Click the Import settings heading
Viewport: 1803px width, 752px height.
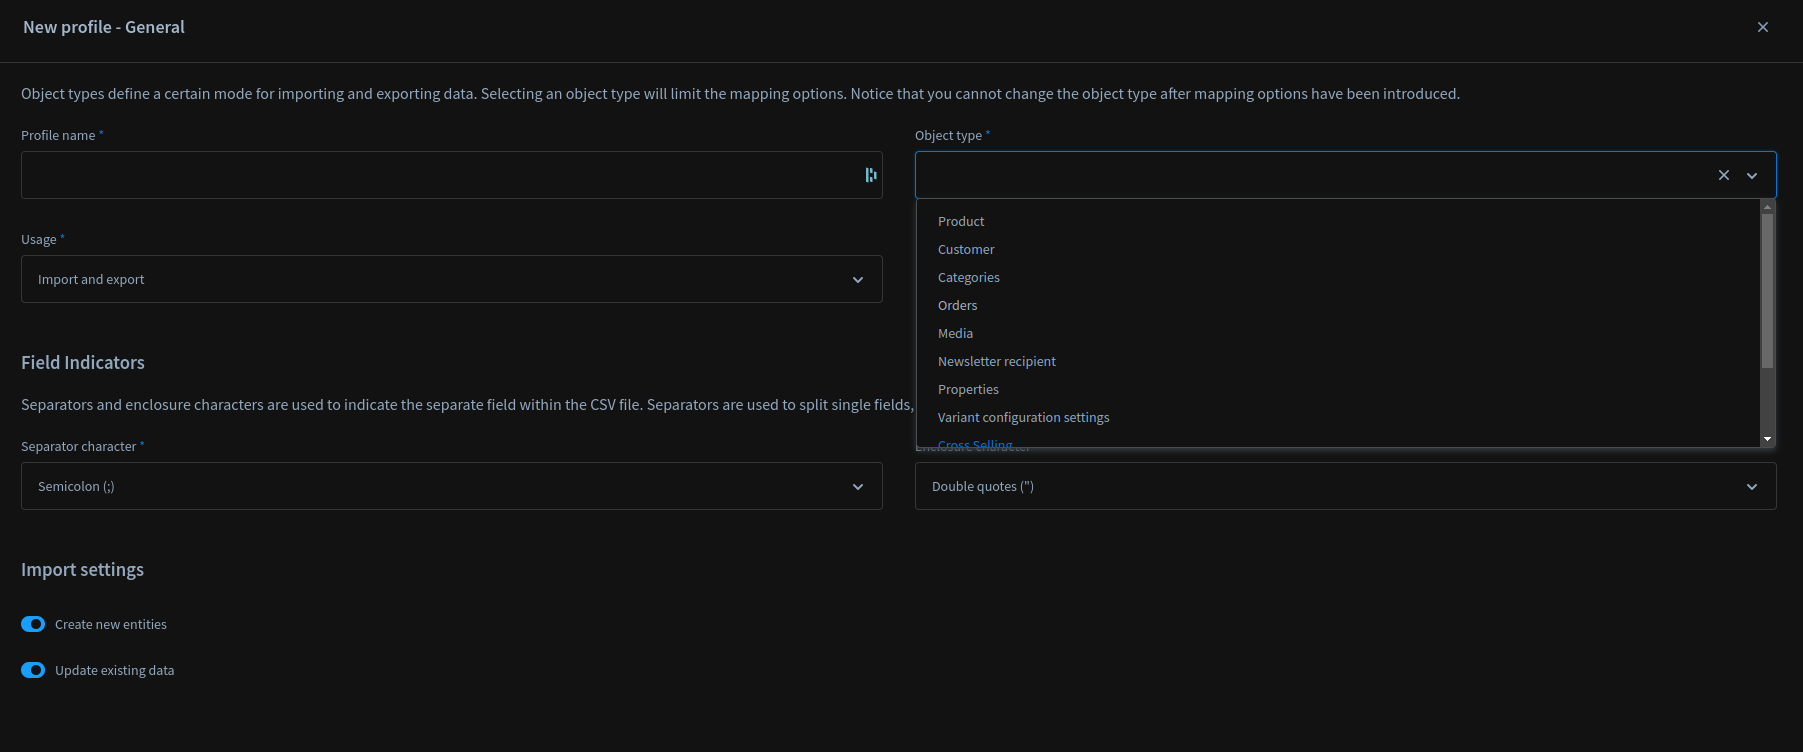click(82, 569)
